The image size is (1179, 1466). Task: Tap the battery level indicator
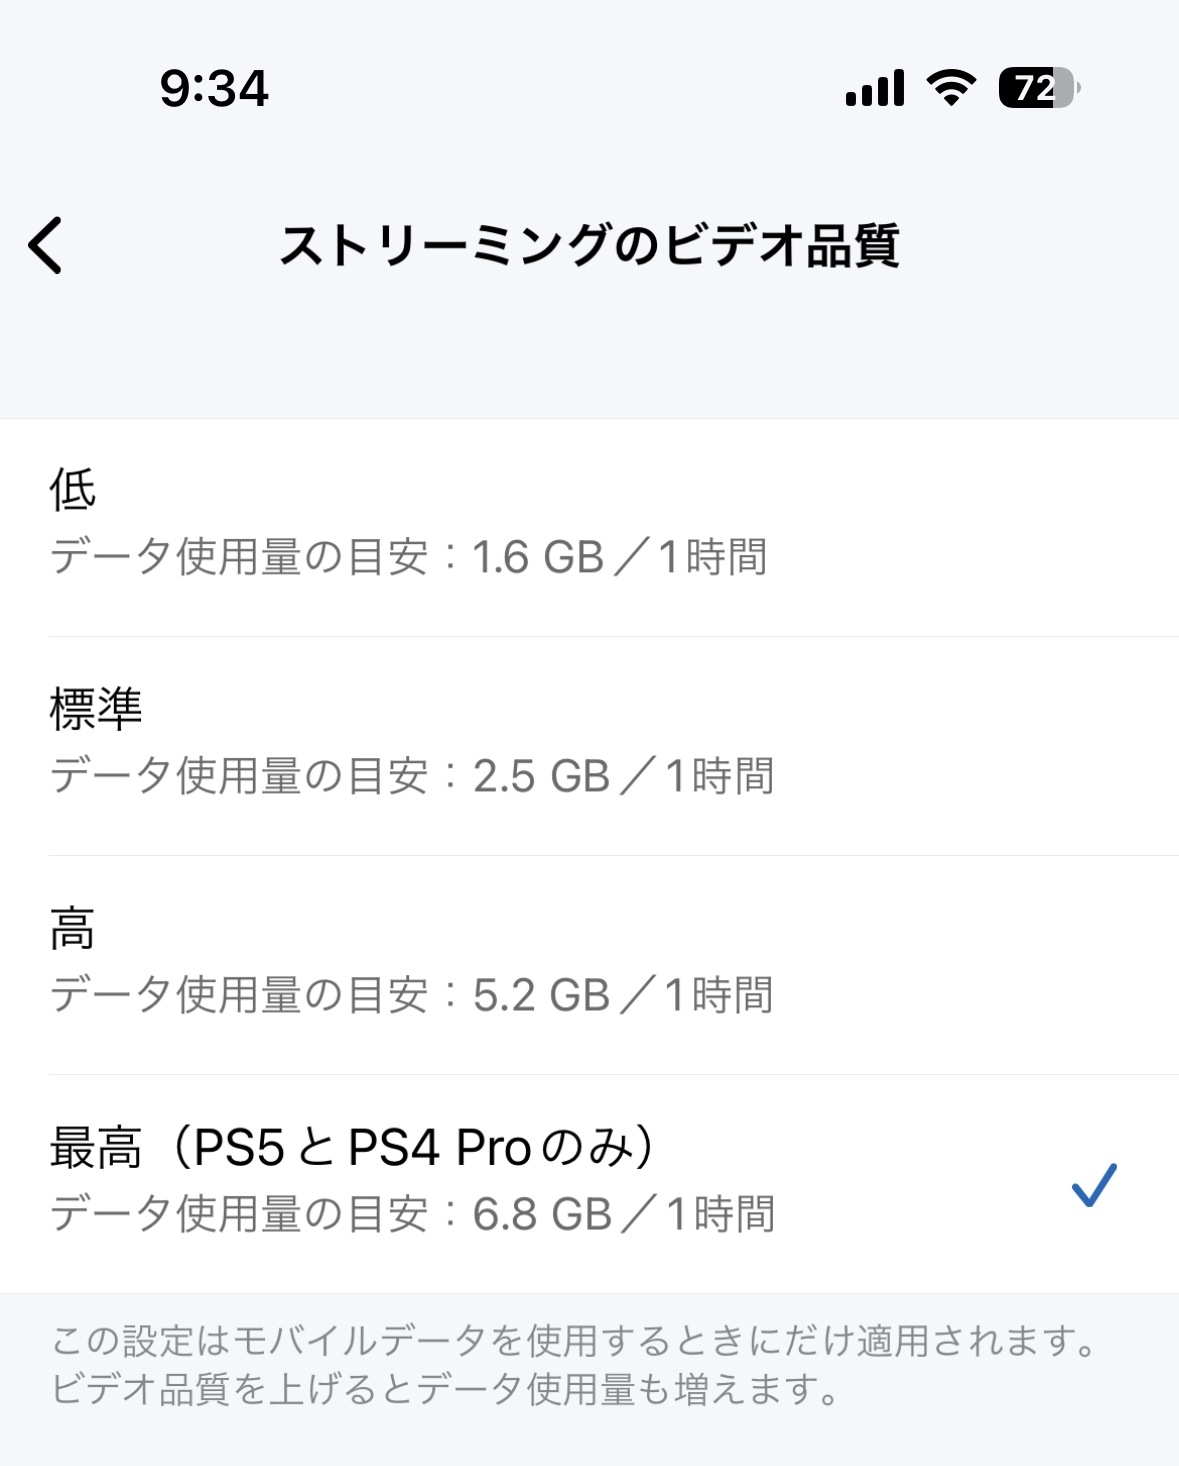(1039, 88)
